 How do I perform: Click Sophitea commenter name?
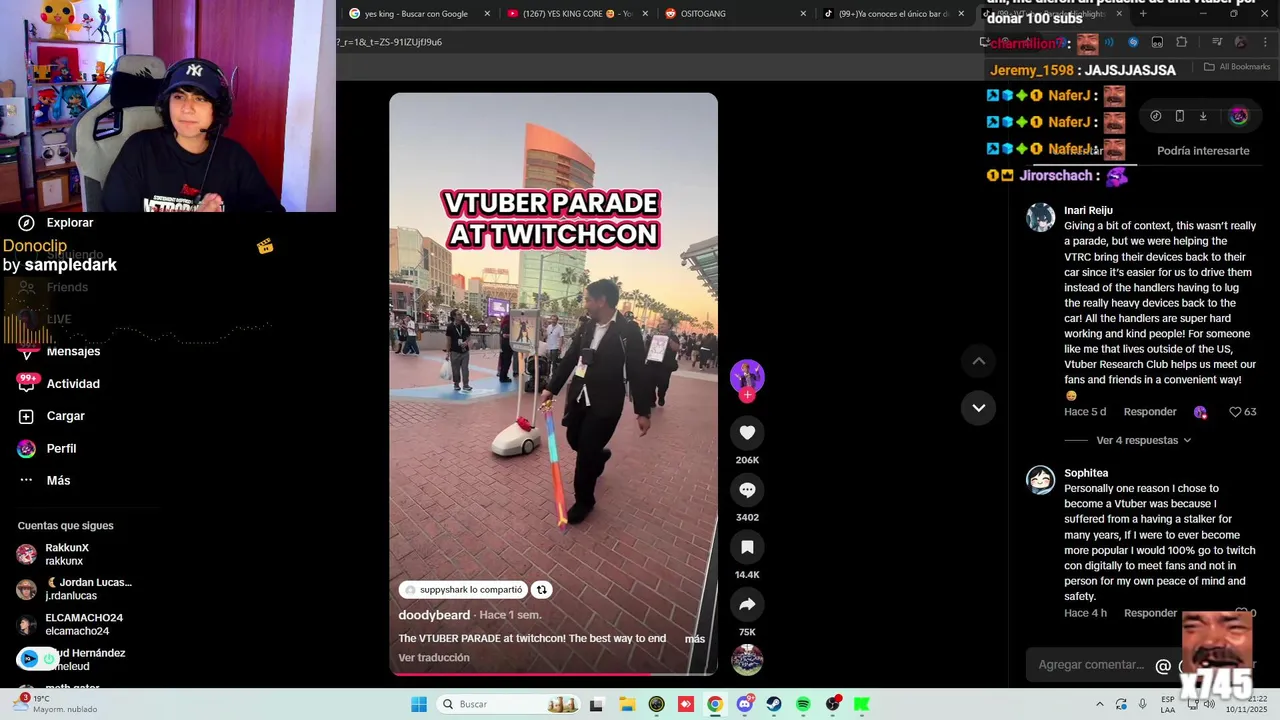(1086, 473)
